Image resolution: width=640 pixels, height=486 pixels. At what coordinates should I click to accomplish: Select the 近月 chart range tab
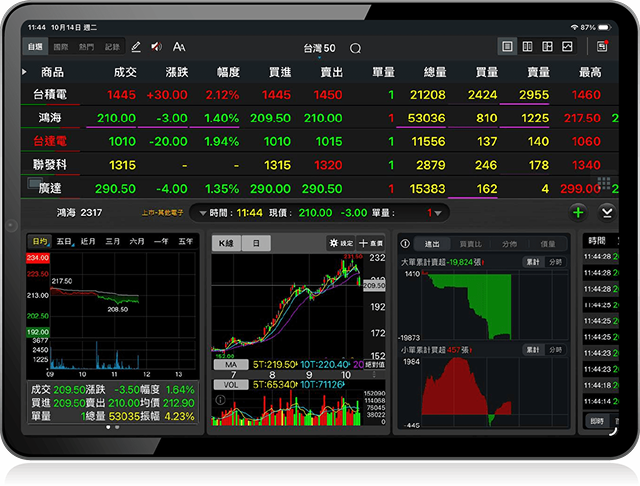click(x=88, y=242)
